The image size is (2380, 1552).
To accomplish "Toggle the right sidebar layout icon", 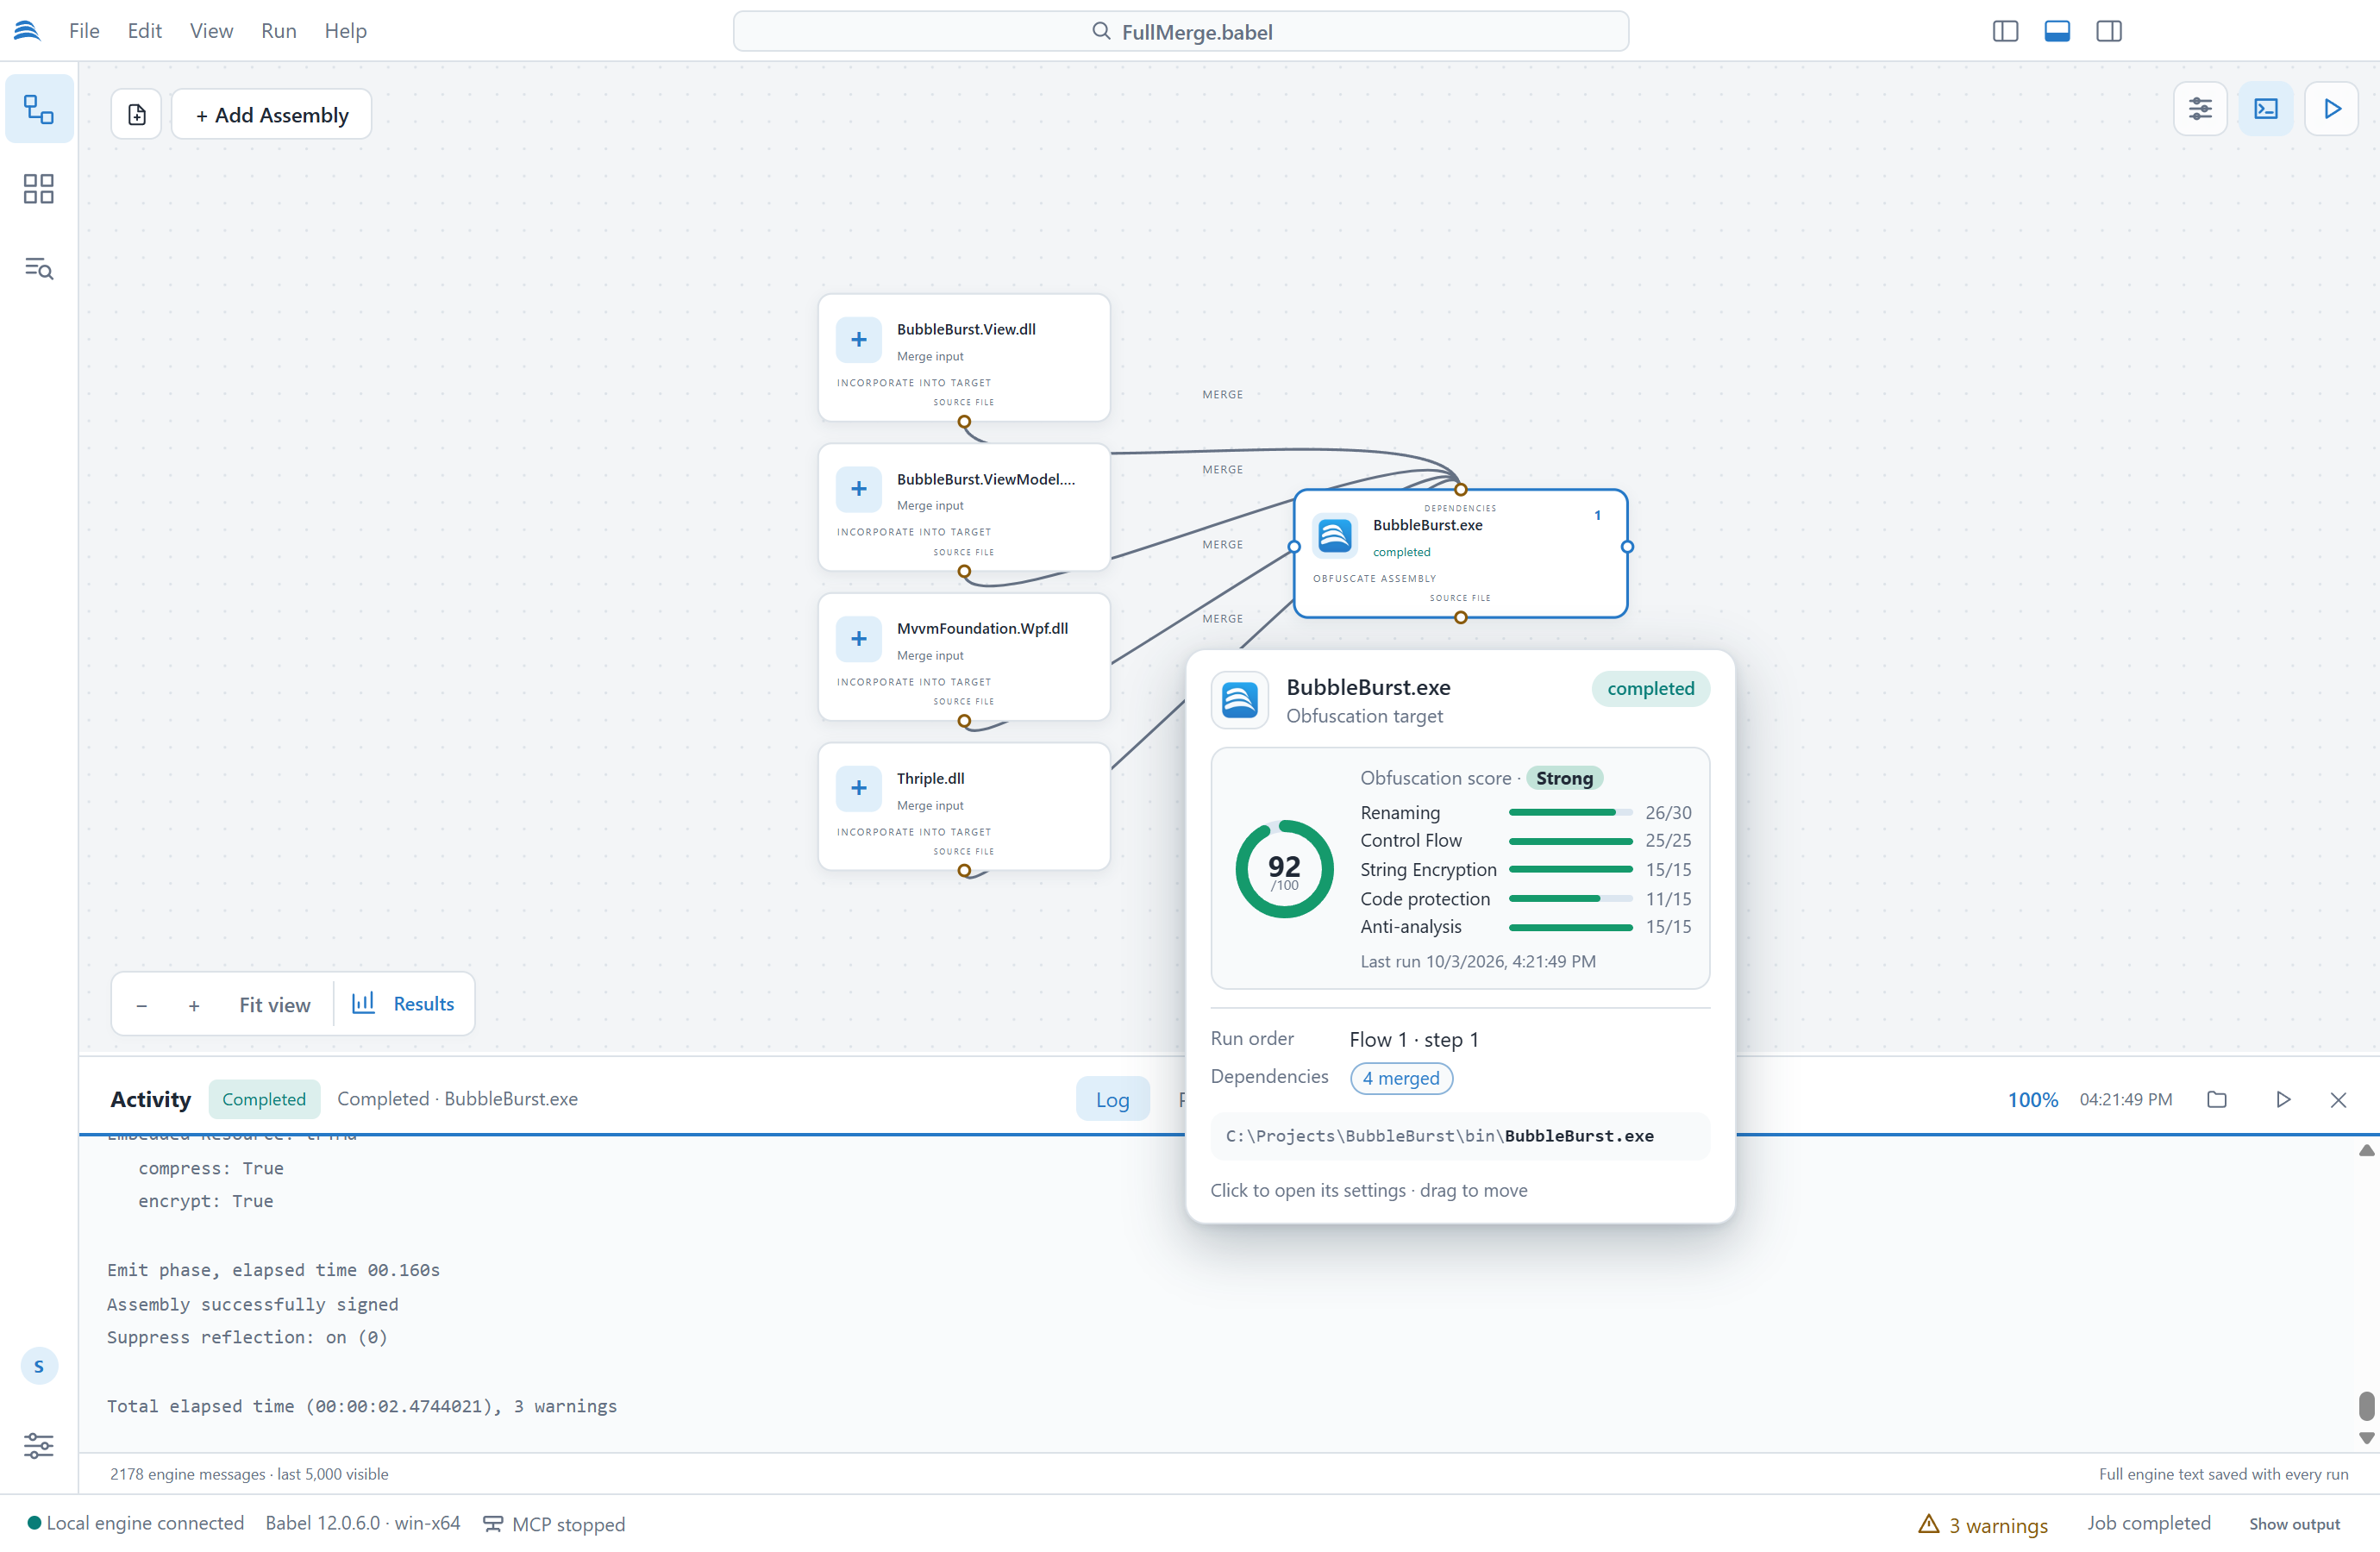I will [x=2109, y=31].
